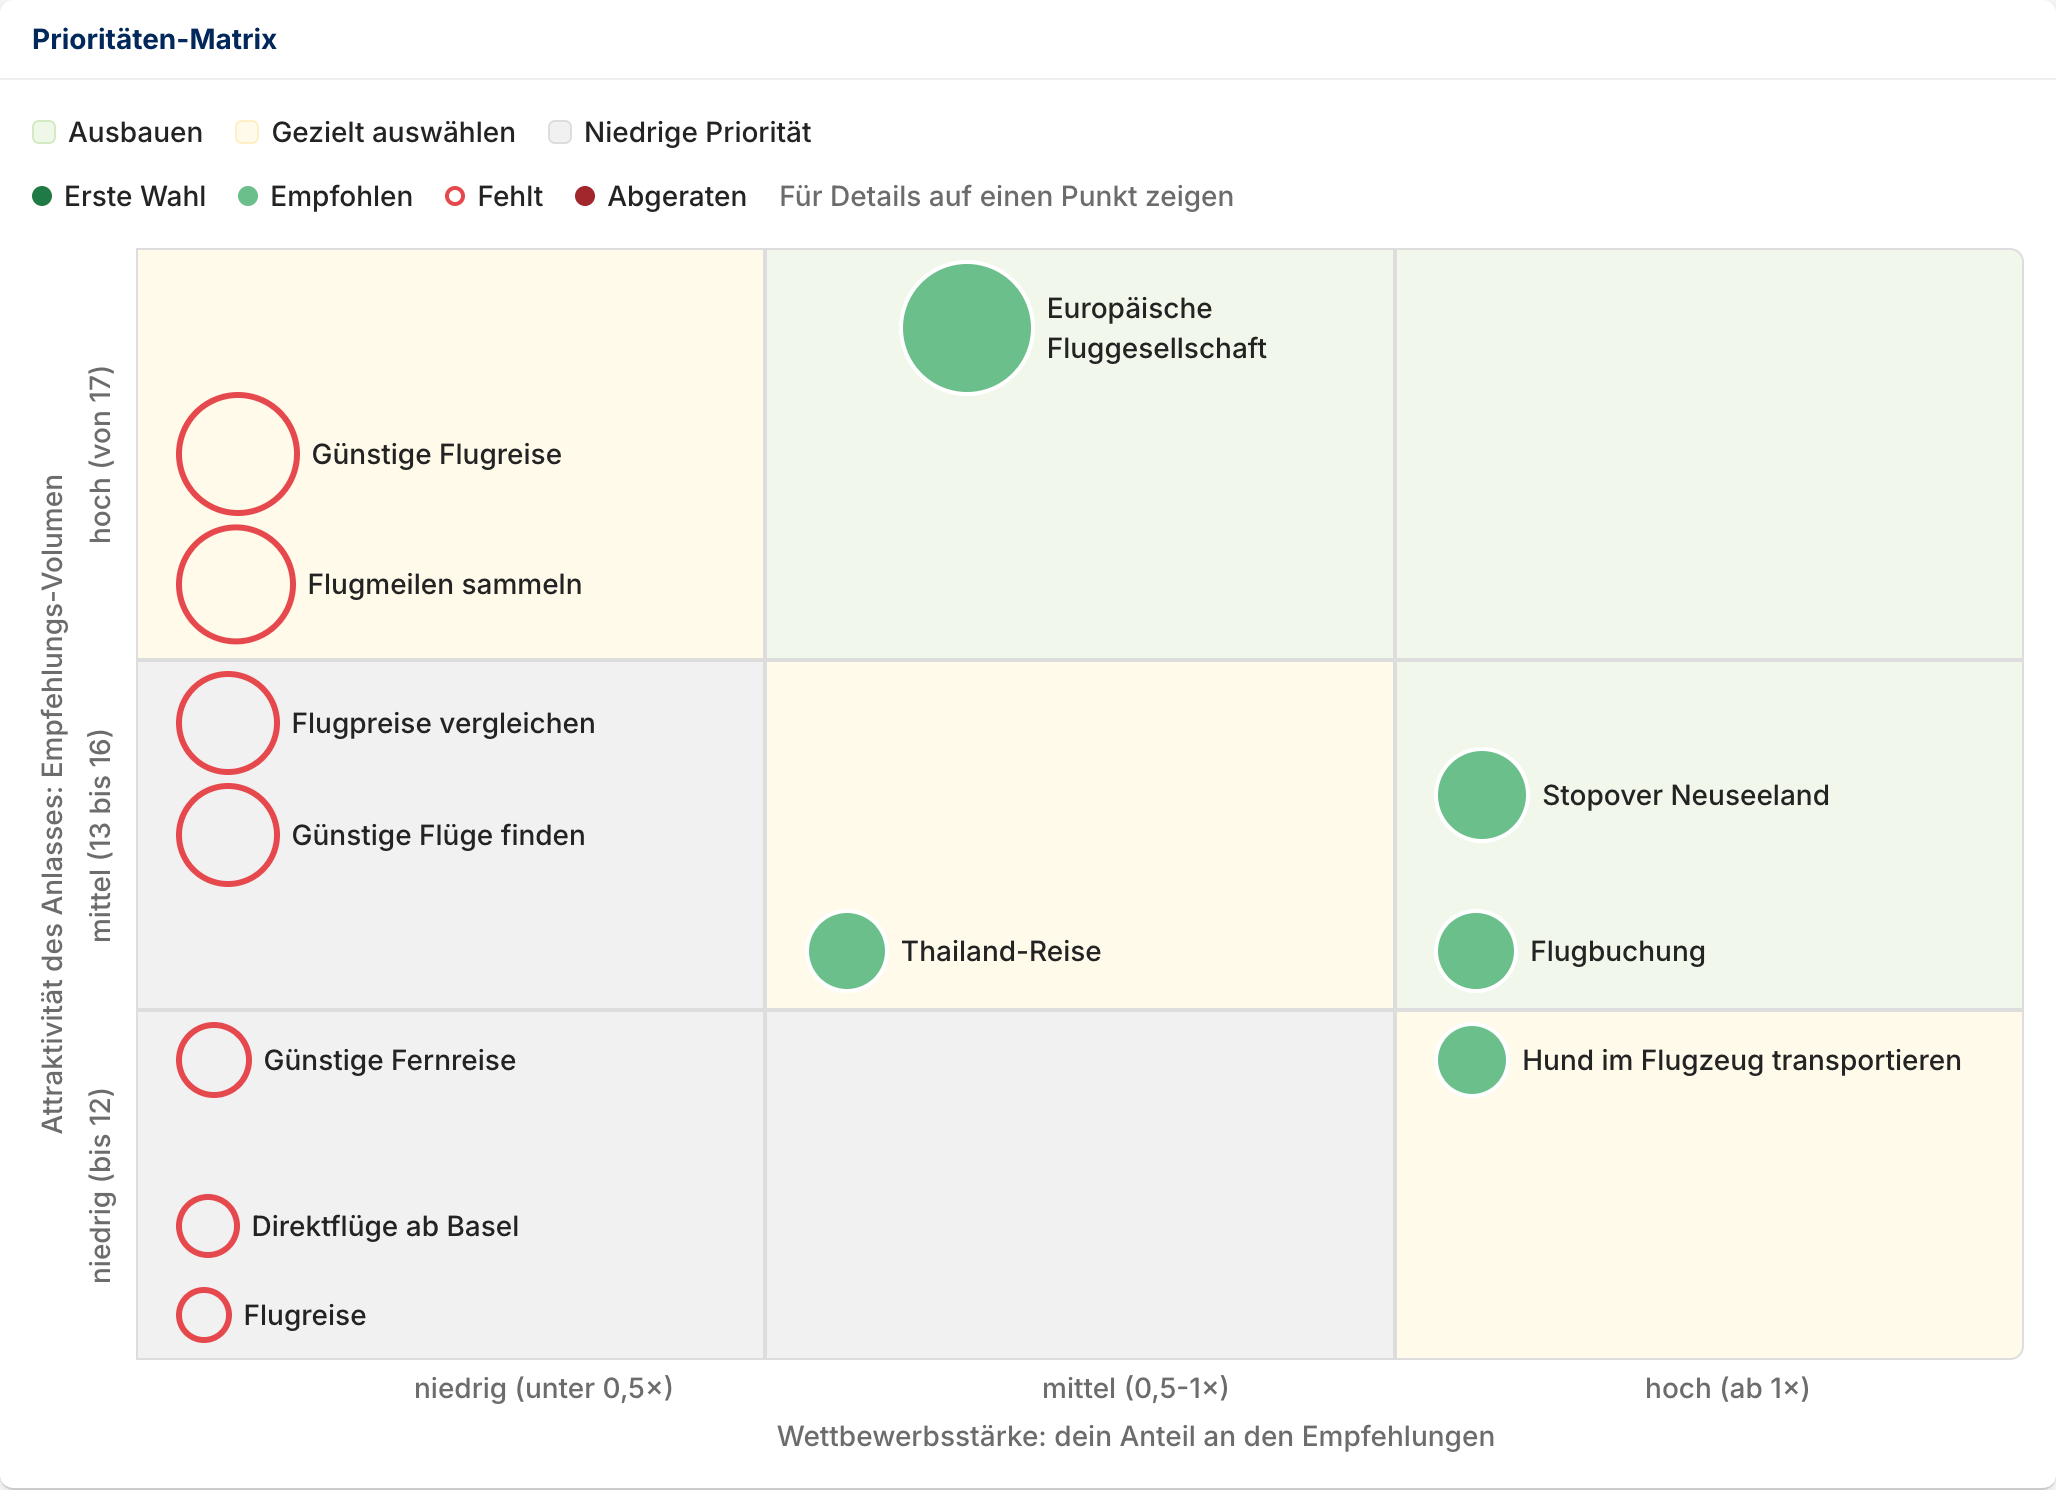Click the Wettbewerbsstärke axis title
The width and height of the screenshot is (2056, 1490).
(x=1136, y=1436)
